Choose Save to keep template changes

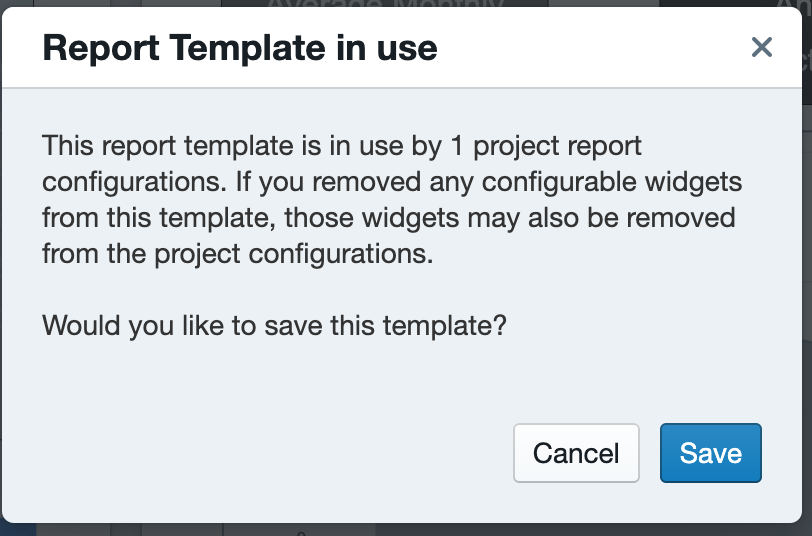click(710, 453)
